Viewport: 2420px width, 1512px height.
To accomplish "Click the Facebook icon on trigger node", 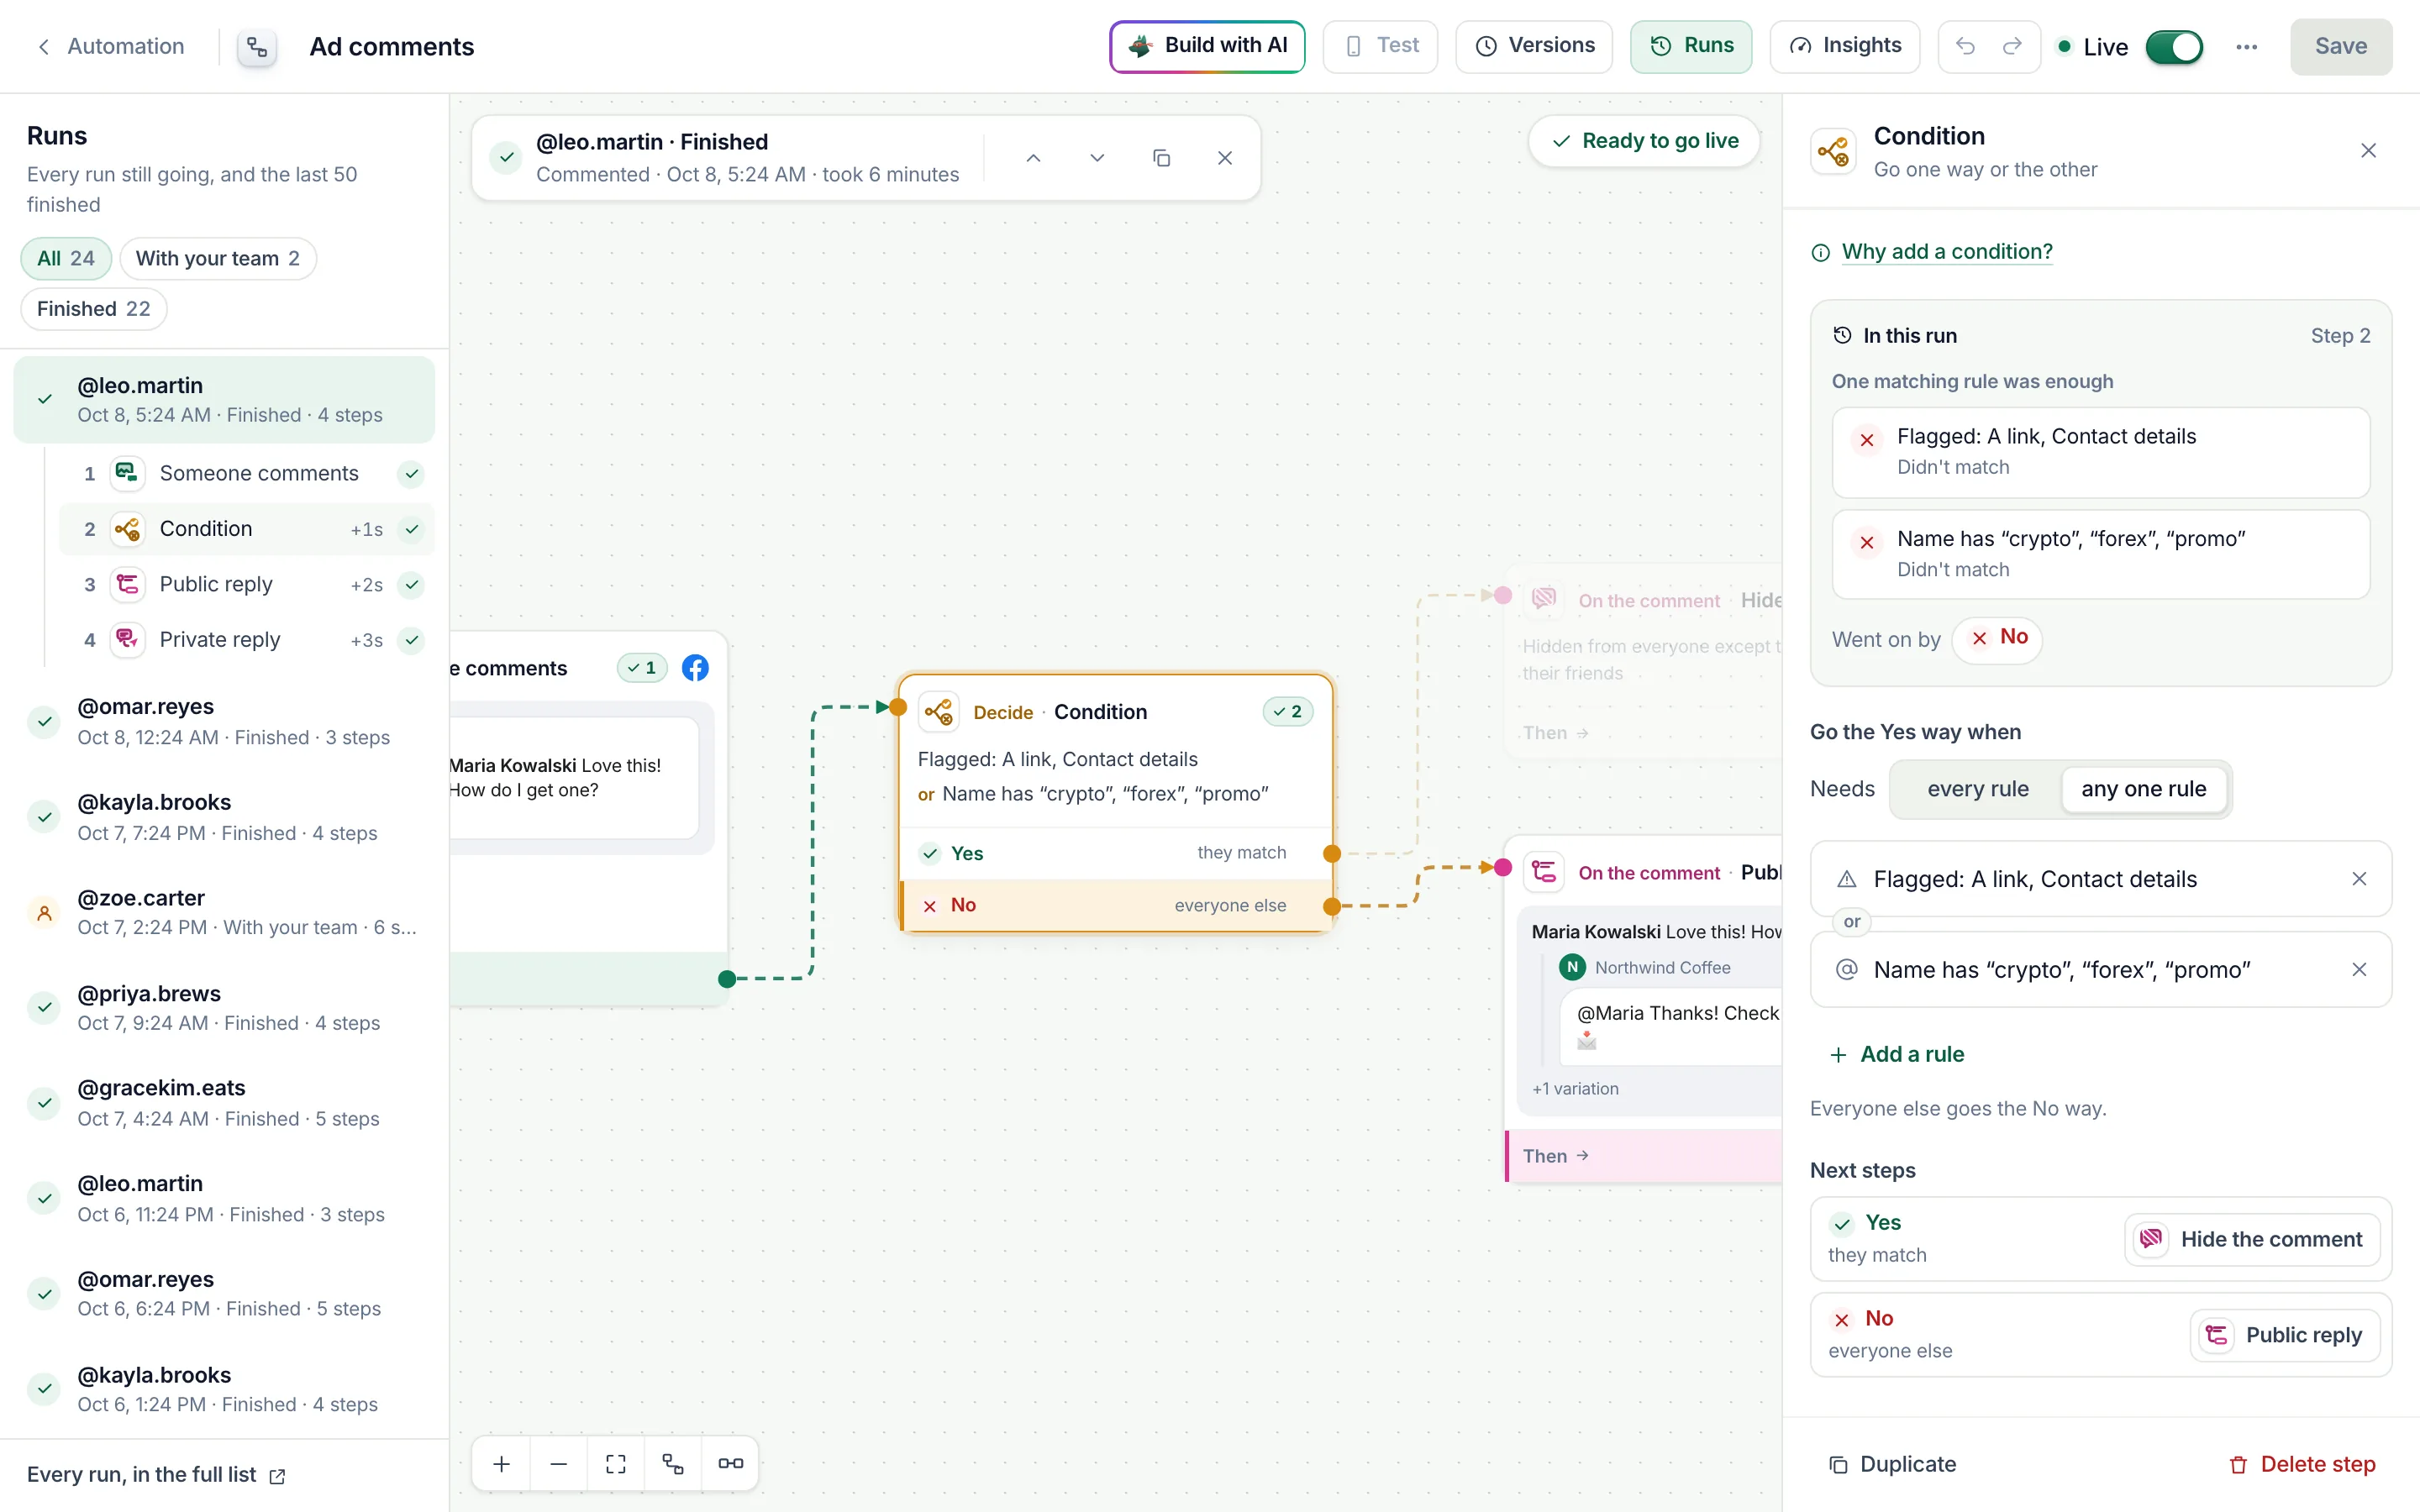I will point(695,668).
